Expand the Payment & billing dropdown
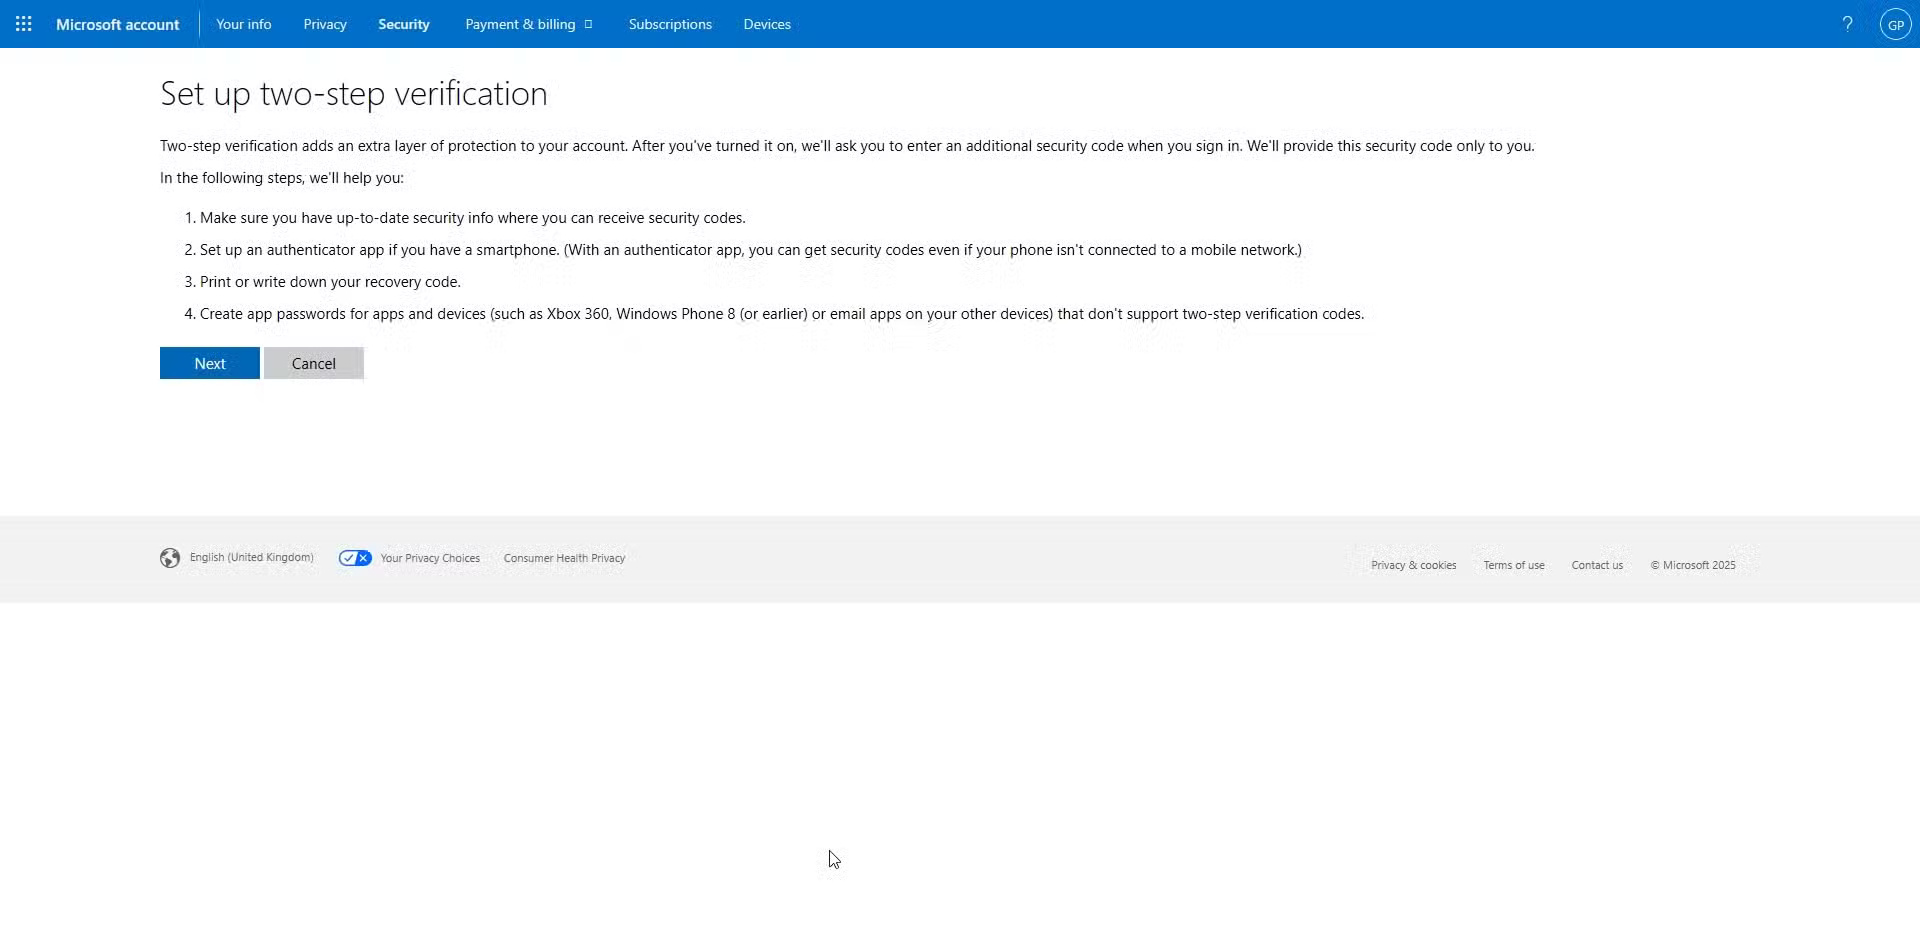The image size is (1920, 929). [x=529, y=24]
